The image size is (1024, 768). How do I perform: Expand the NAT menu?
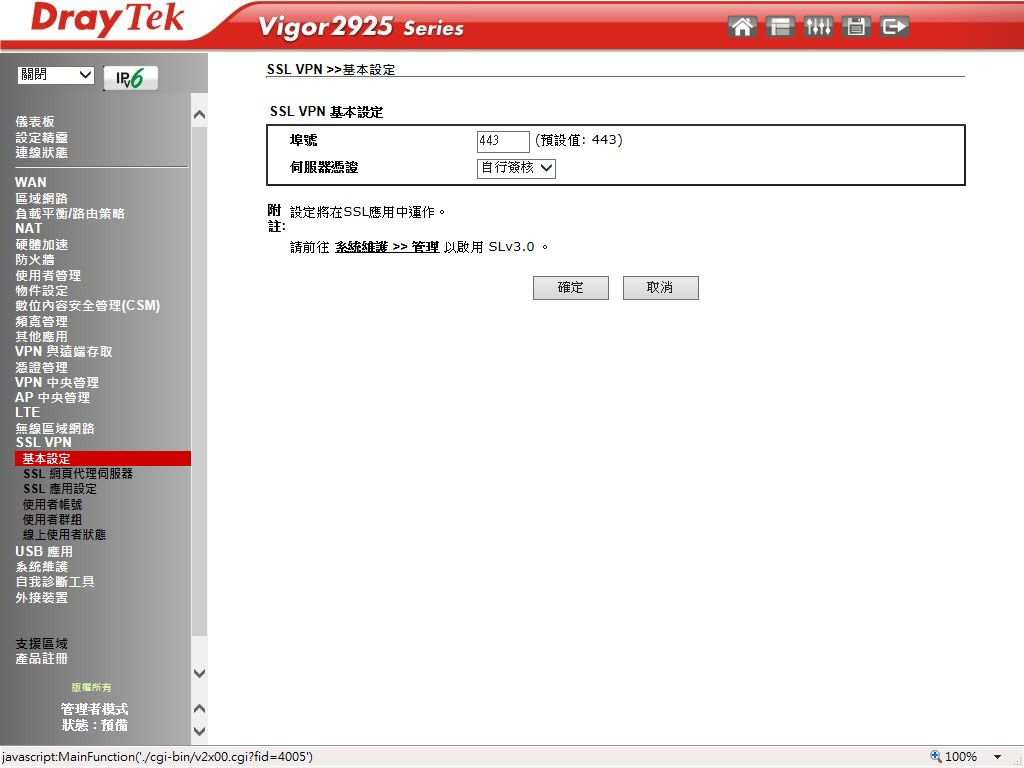click(28, 229)
